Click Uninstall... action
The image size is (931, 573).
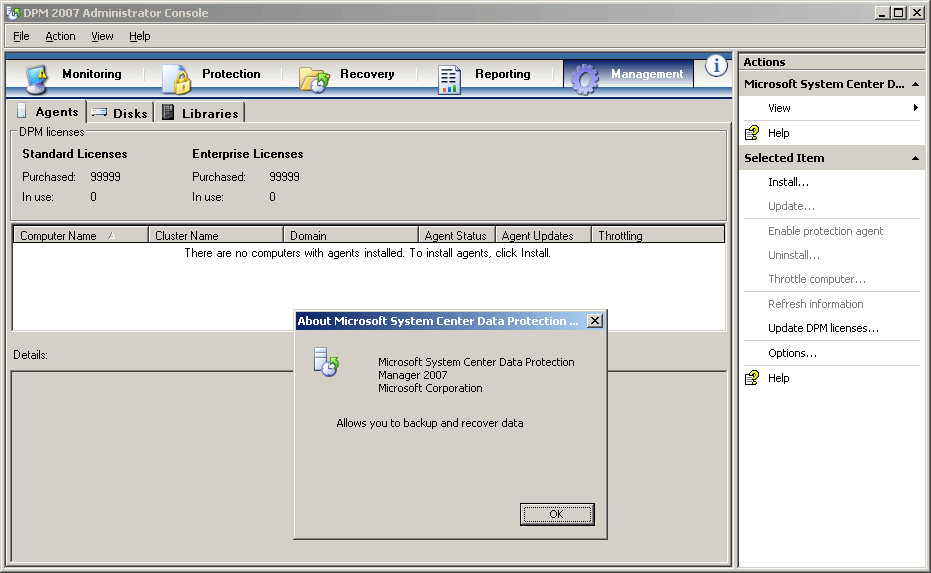tap(793, 255)
